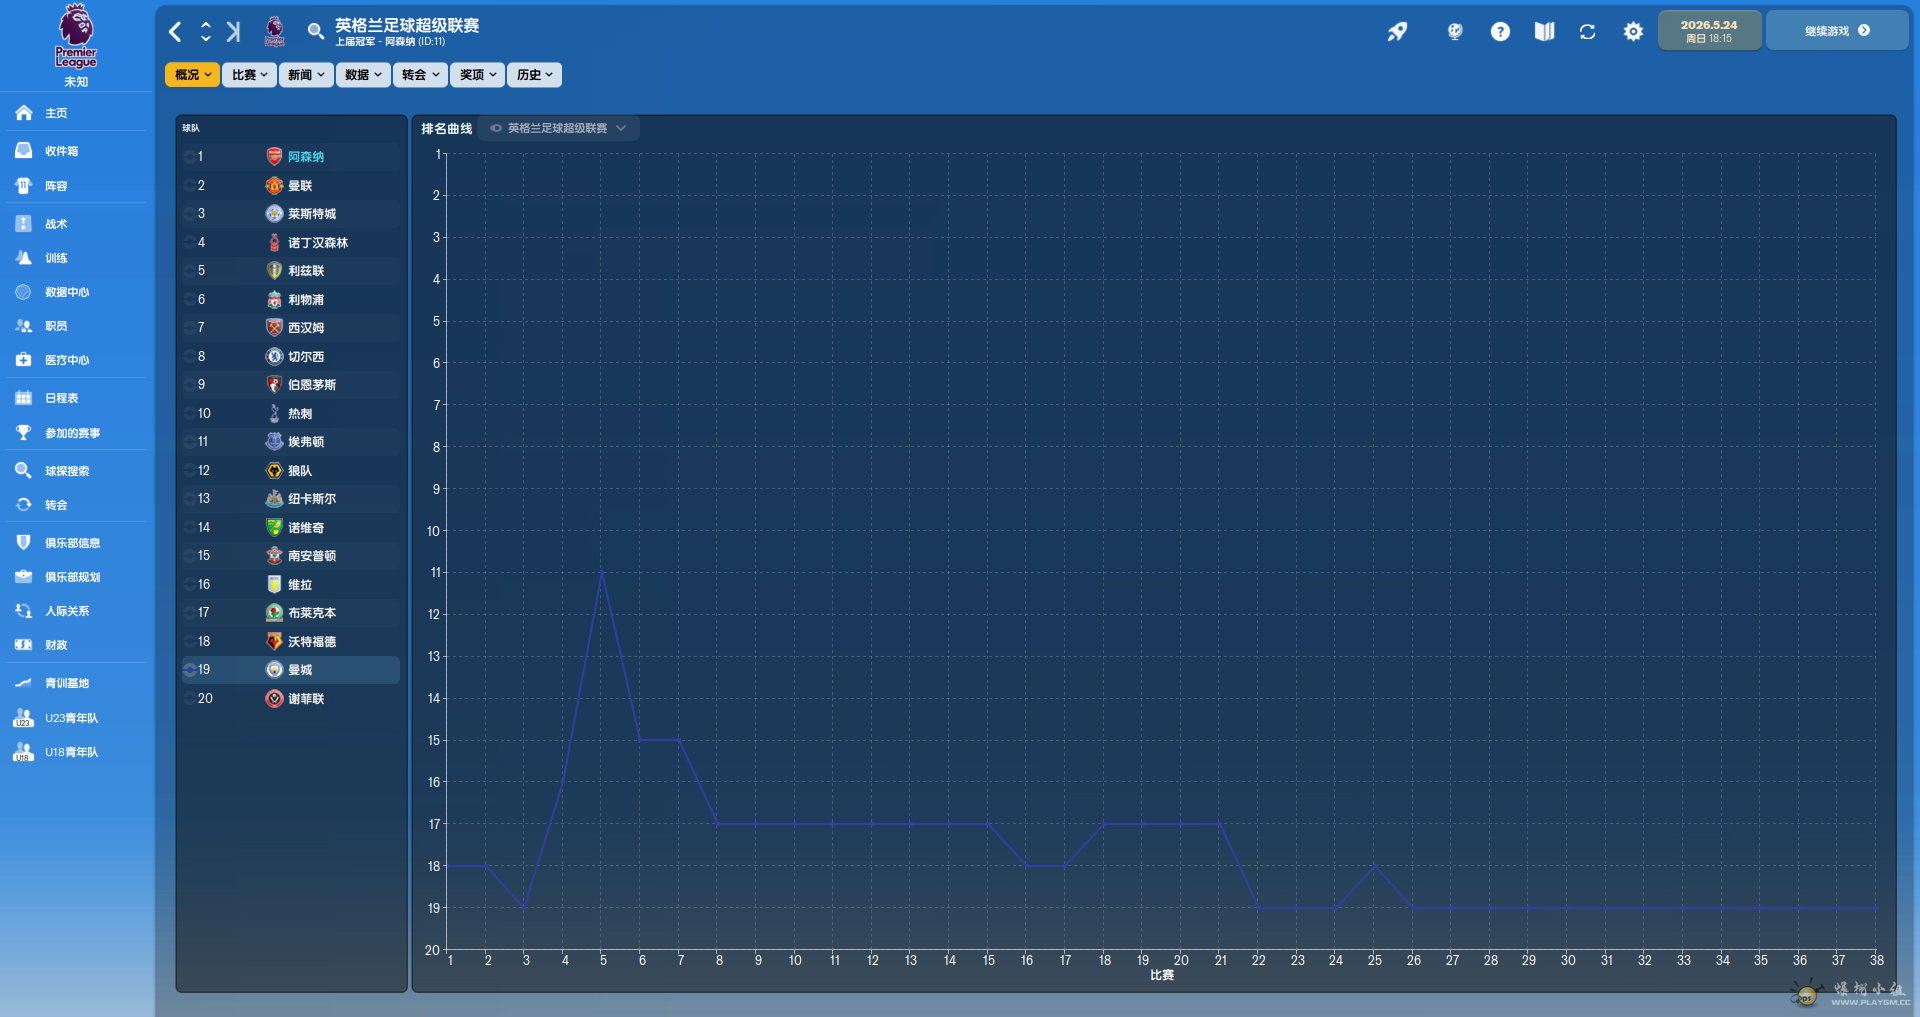Toggle ranking curve for 利物浦
This screenshot has height=1017, width=1920.
pos(190,300)
